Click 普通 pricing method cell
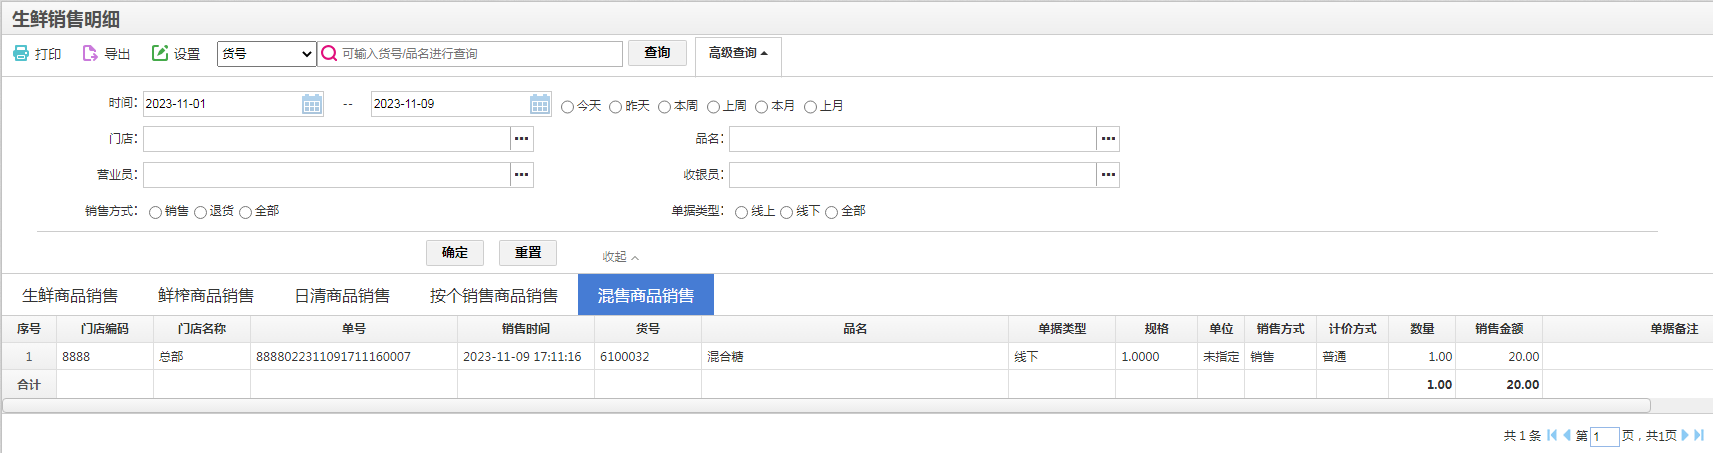This screenshot has height=453, width=1713. (1352, 357)
